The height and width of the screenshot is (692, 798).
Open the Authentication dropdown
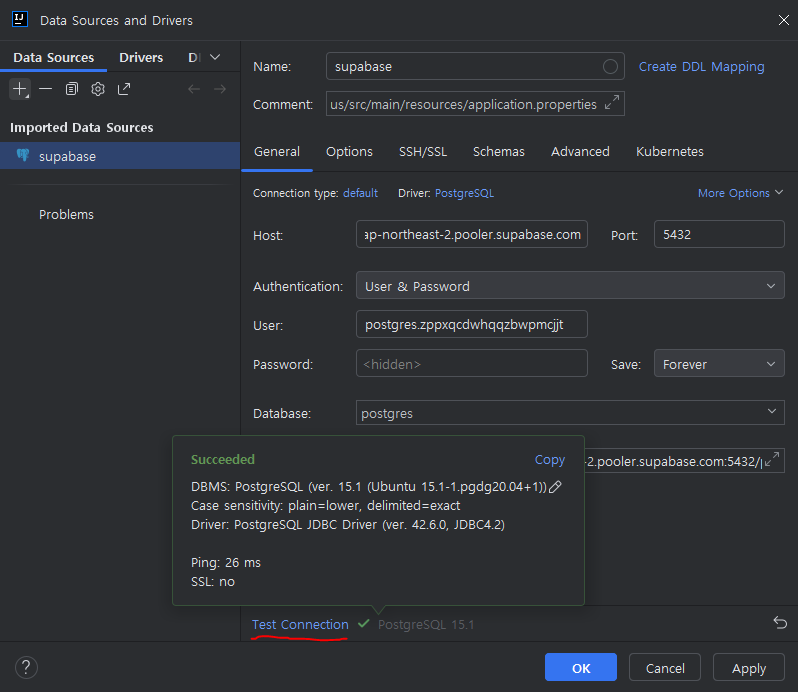pyautogui.click(x=570, y=285)
